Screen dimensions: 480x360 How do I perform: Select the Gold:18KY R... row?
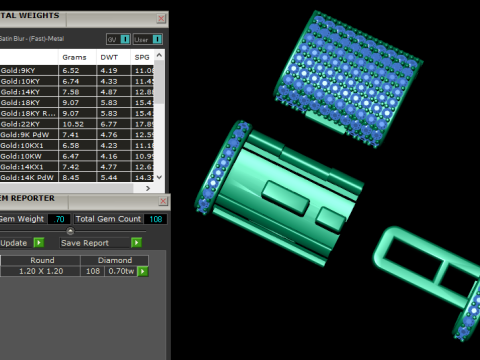[77, 113]
